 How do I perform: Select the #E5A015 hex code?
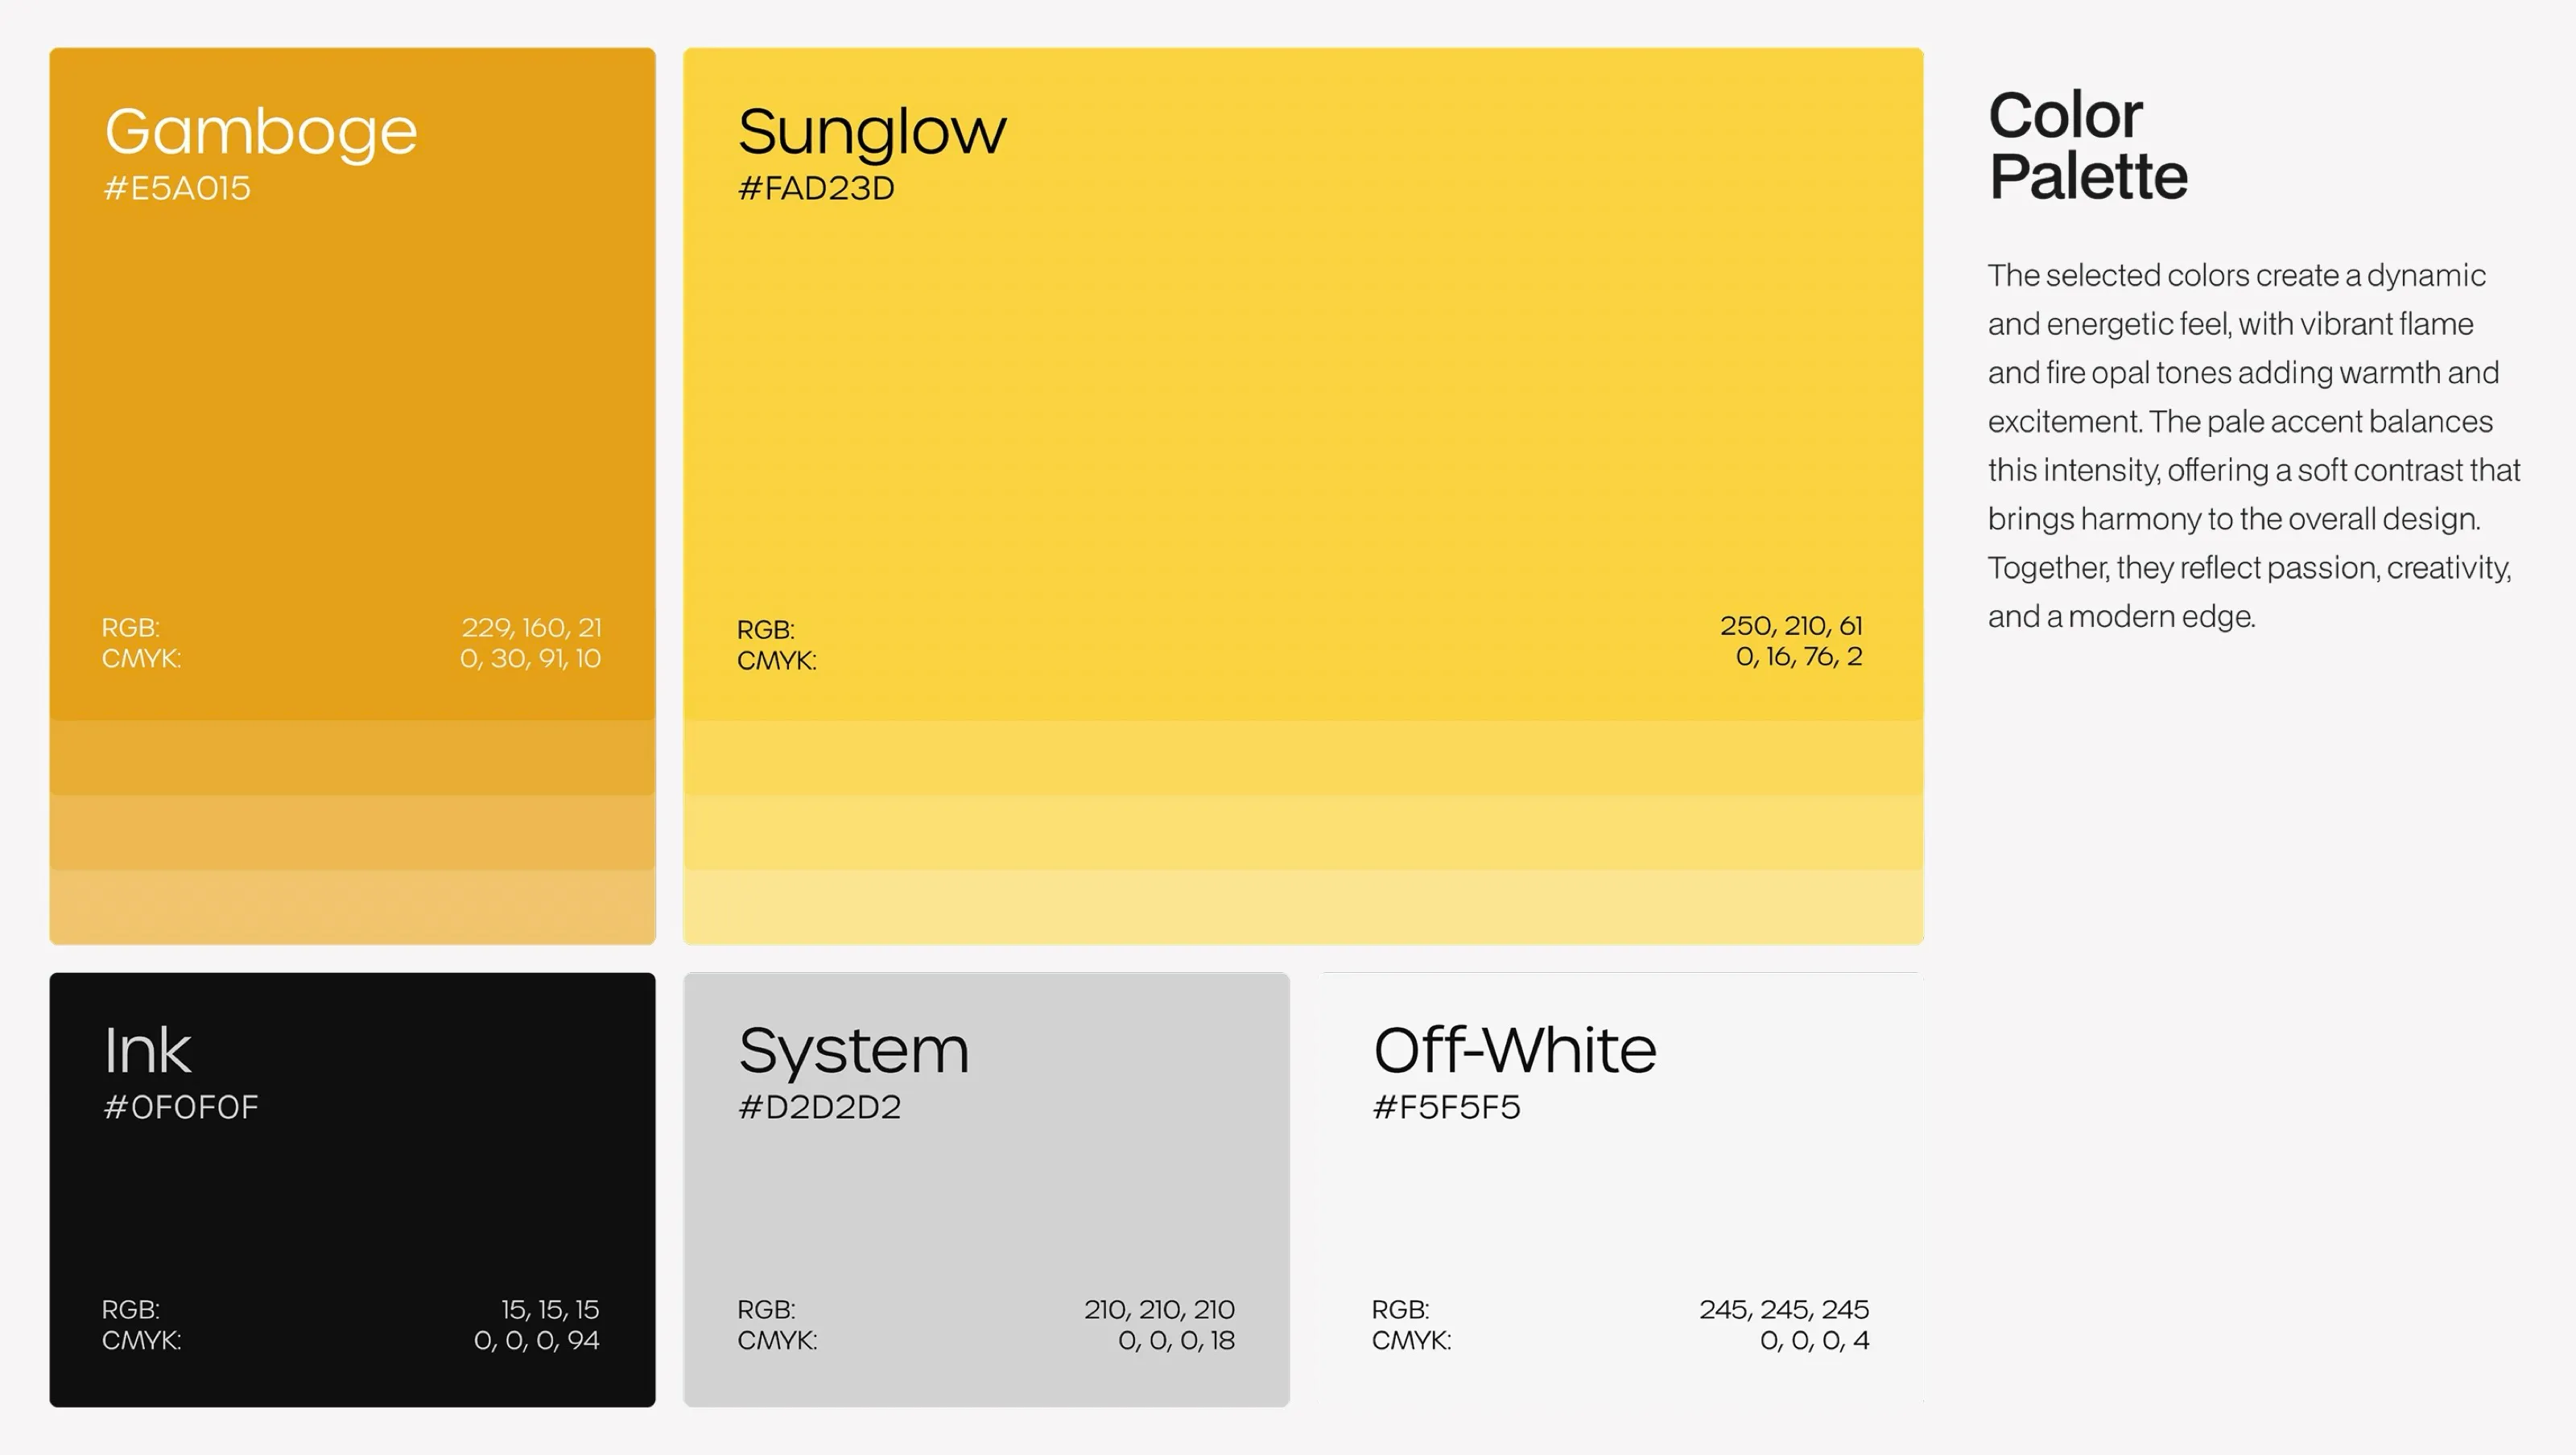pyautogui.click(x=177, y=188)
